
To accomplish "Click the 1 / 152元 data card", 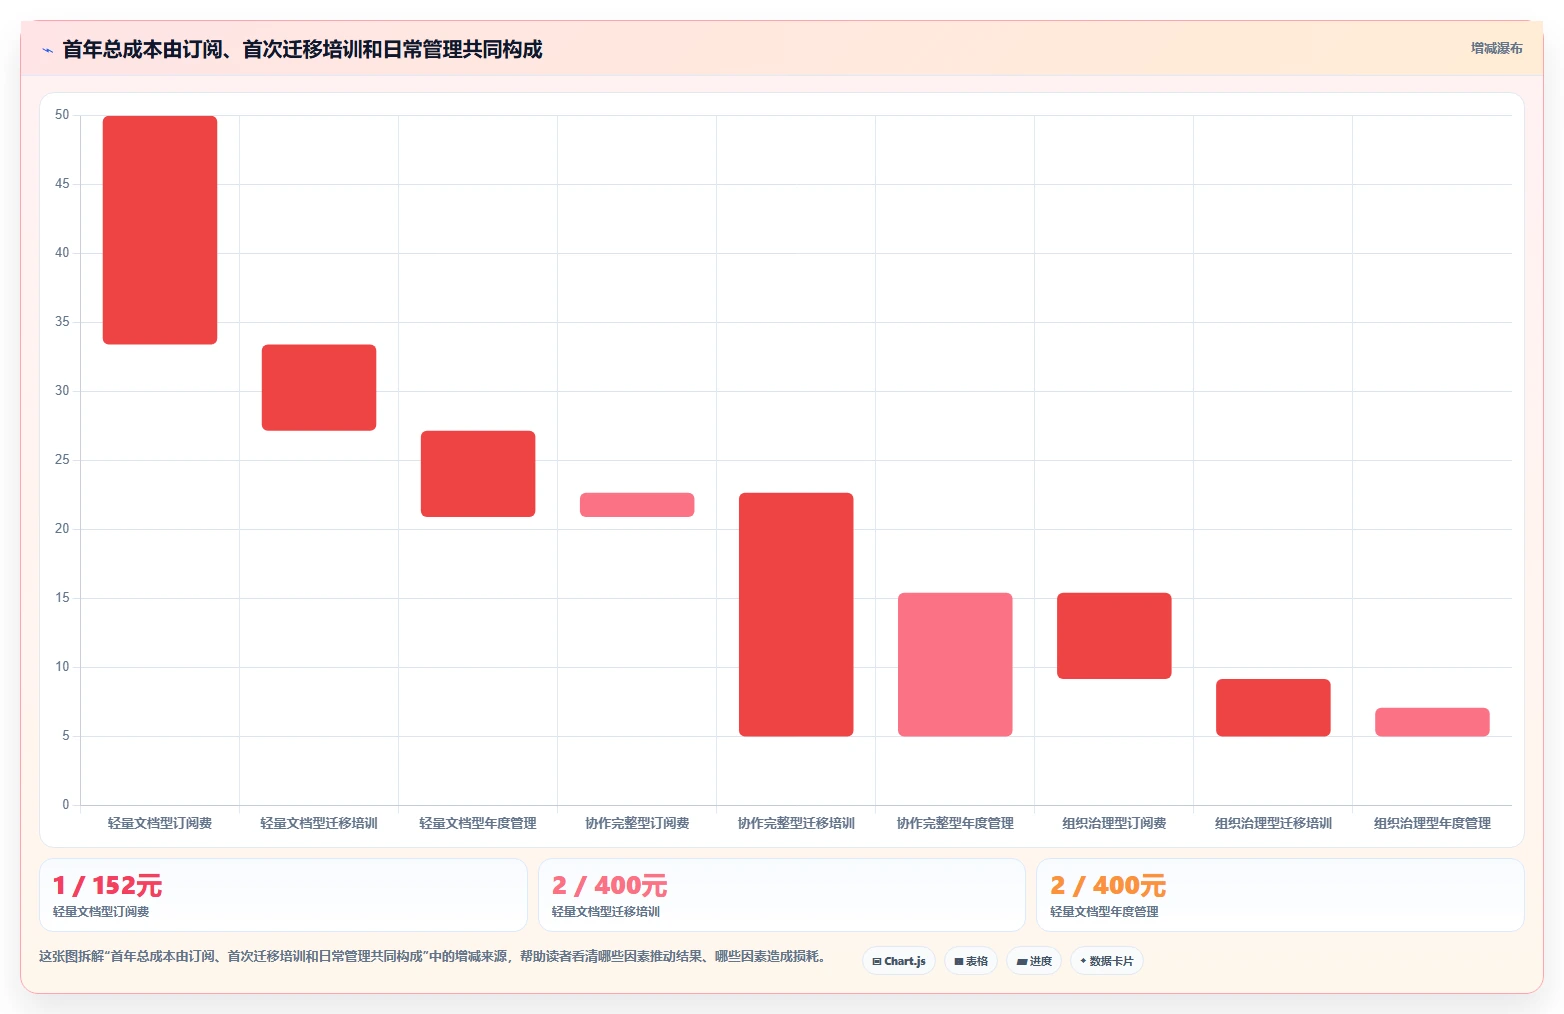I will click(283, 895).
